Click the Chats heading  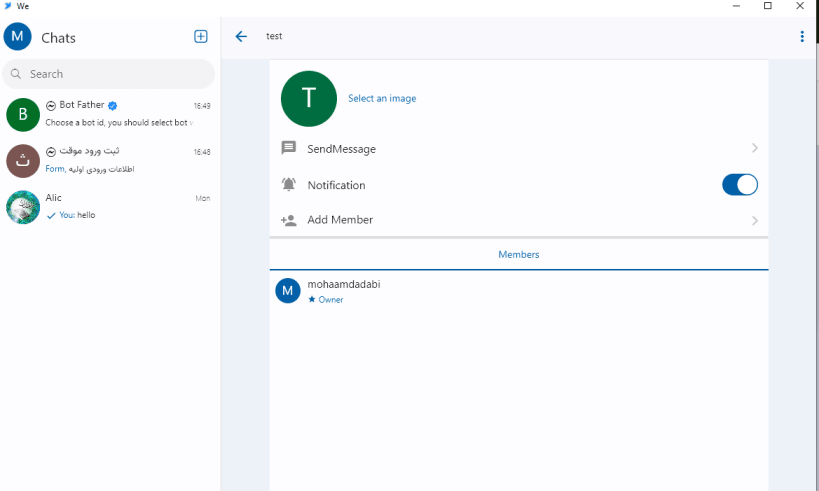coord(58,38)
